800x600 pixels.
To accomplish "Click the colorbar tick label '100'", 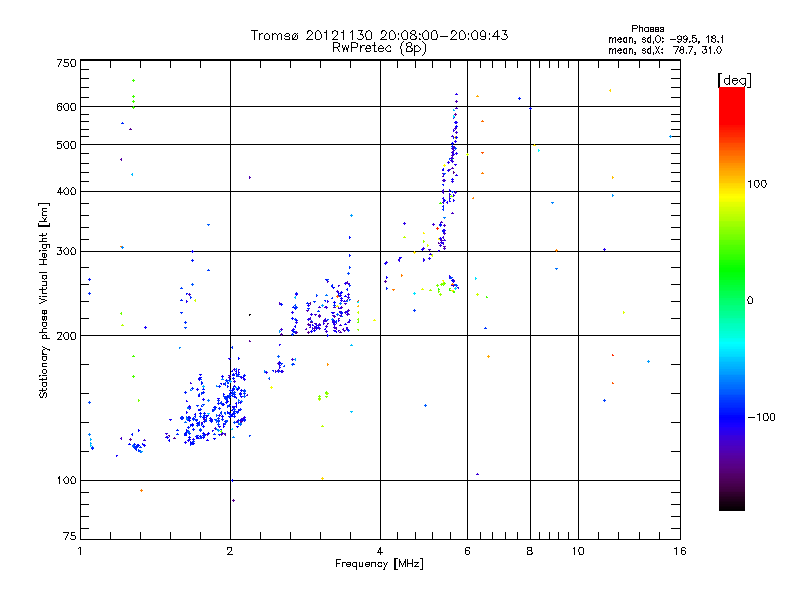I will (x=757, y=184).
